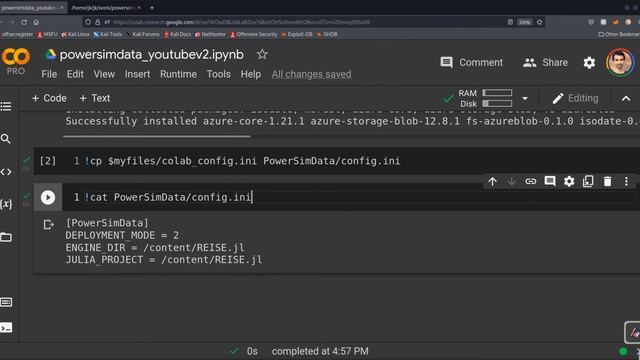Use the horizontal output scrollbar
This screenshot has height=360, width=640.
[157, 136]
